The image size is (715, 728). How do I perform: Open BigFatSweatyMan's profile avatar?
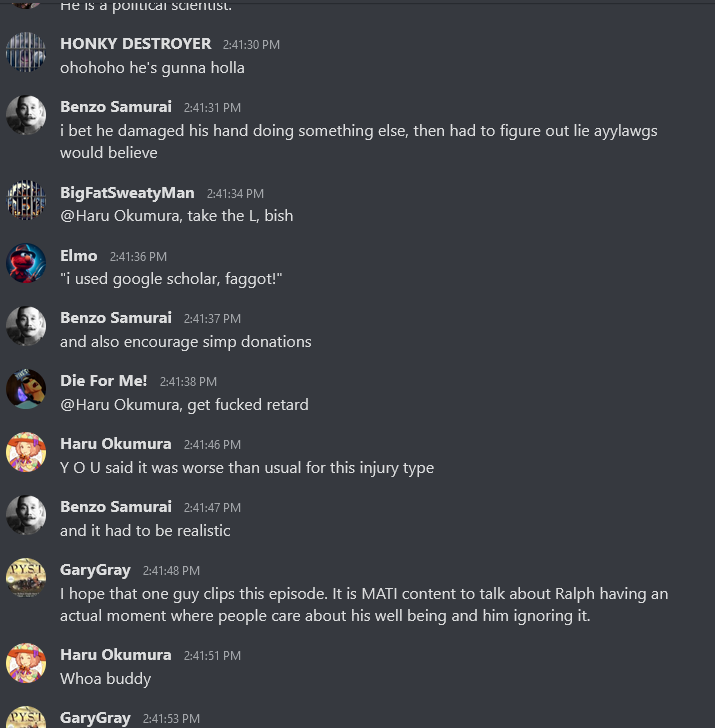coord(26,200)
